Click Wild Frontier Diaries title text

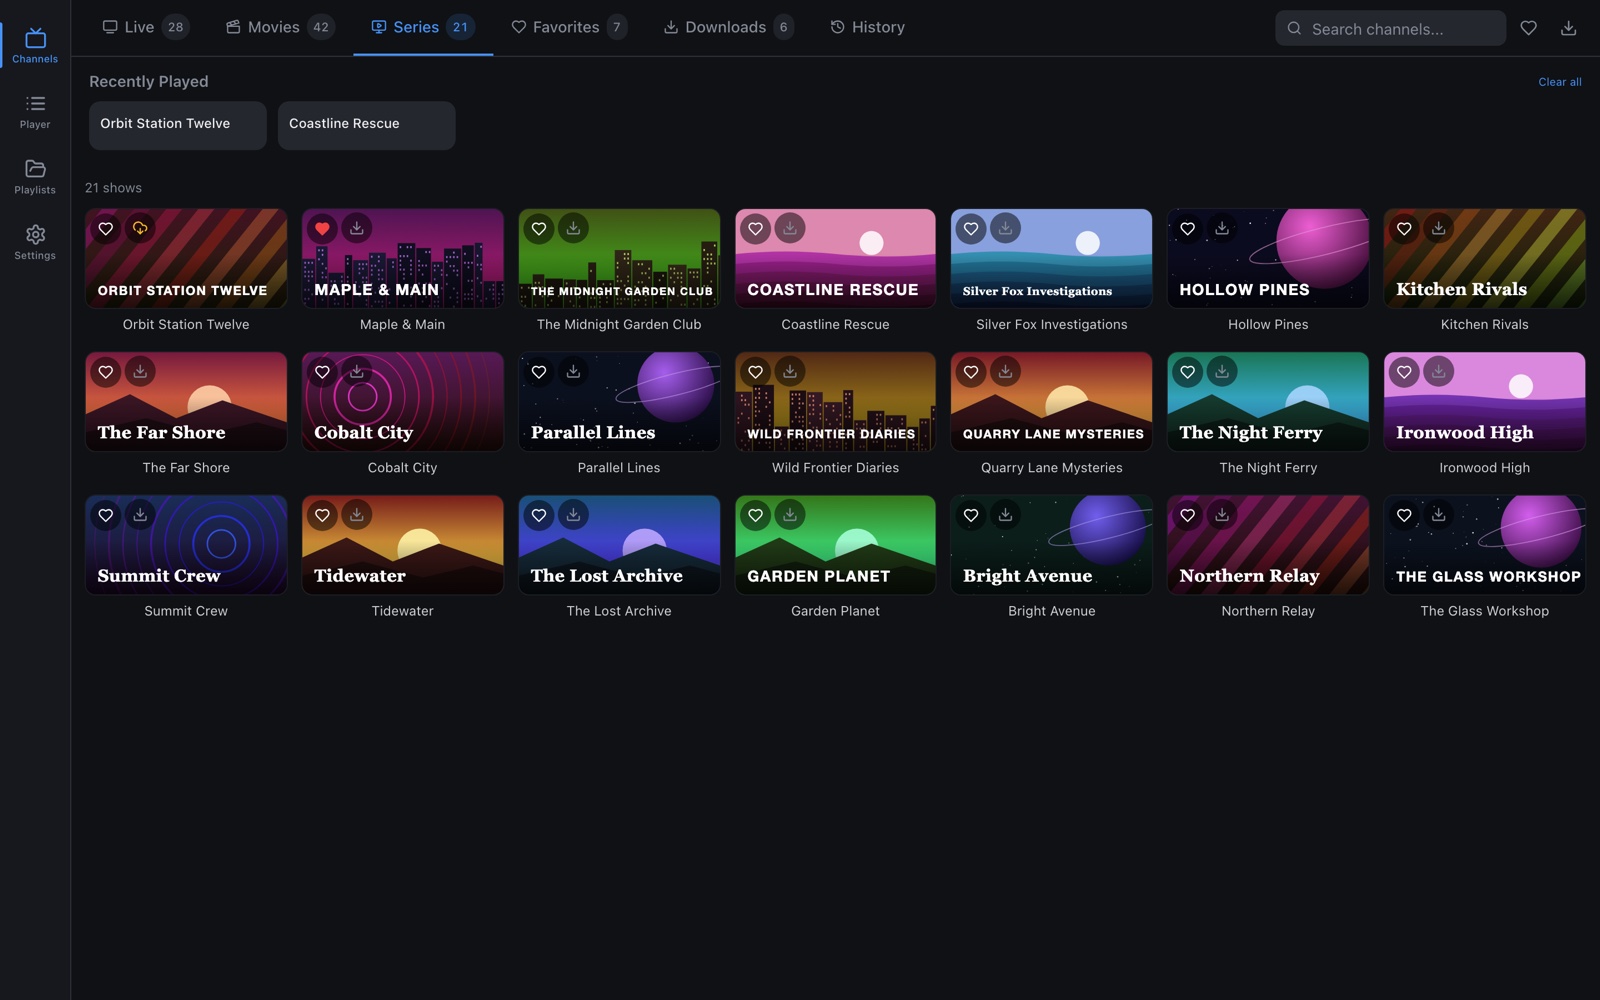pos(835,468)
